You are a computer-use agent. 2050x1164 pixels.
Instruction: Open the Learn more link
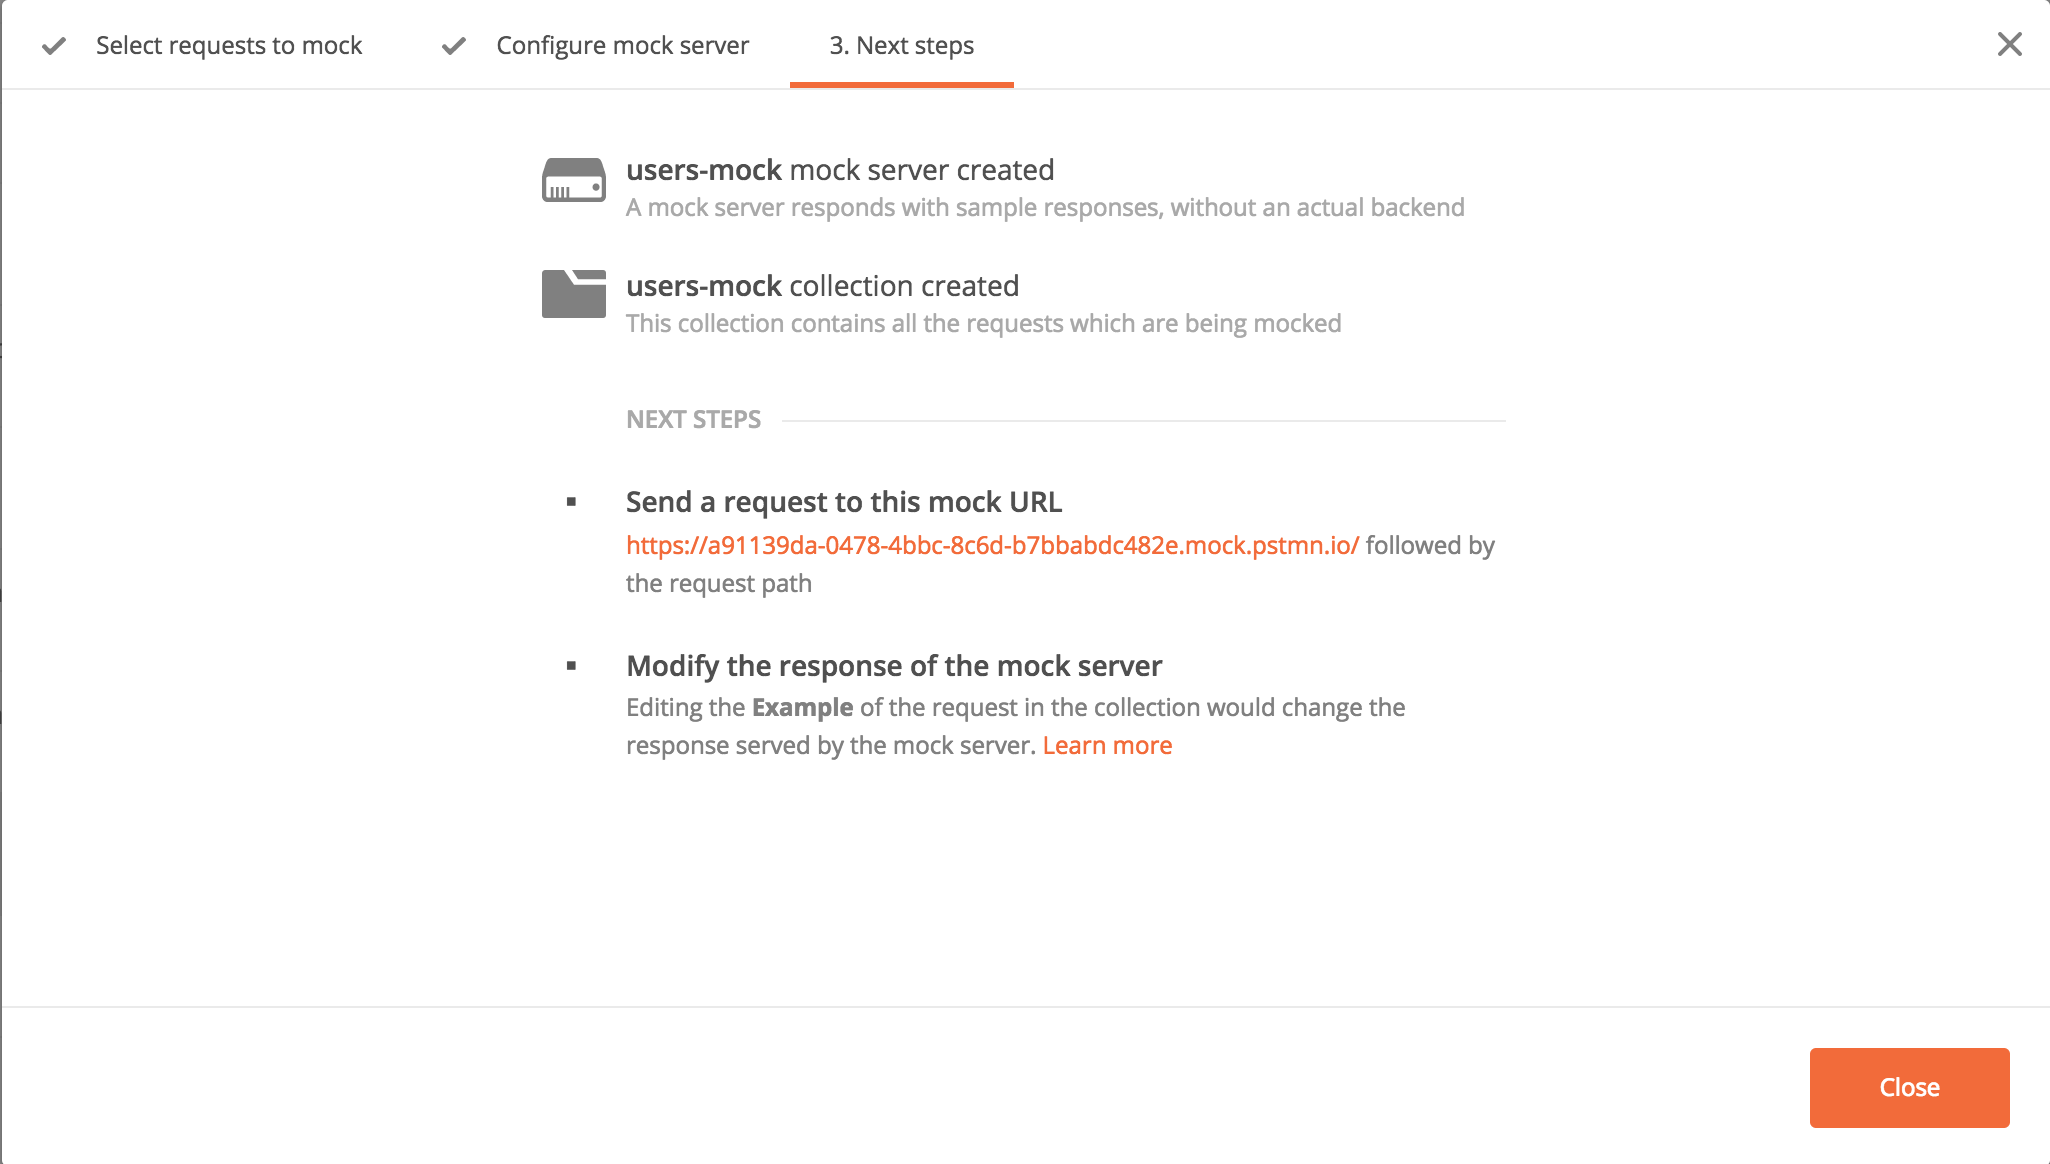coord(1107,745)
